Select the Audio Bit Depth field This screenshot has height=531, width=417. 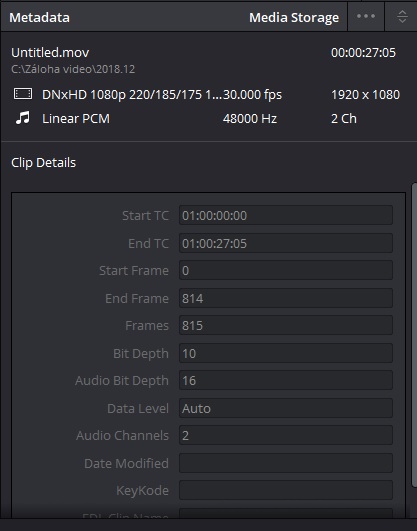click(x=286, y=380)
